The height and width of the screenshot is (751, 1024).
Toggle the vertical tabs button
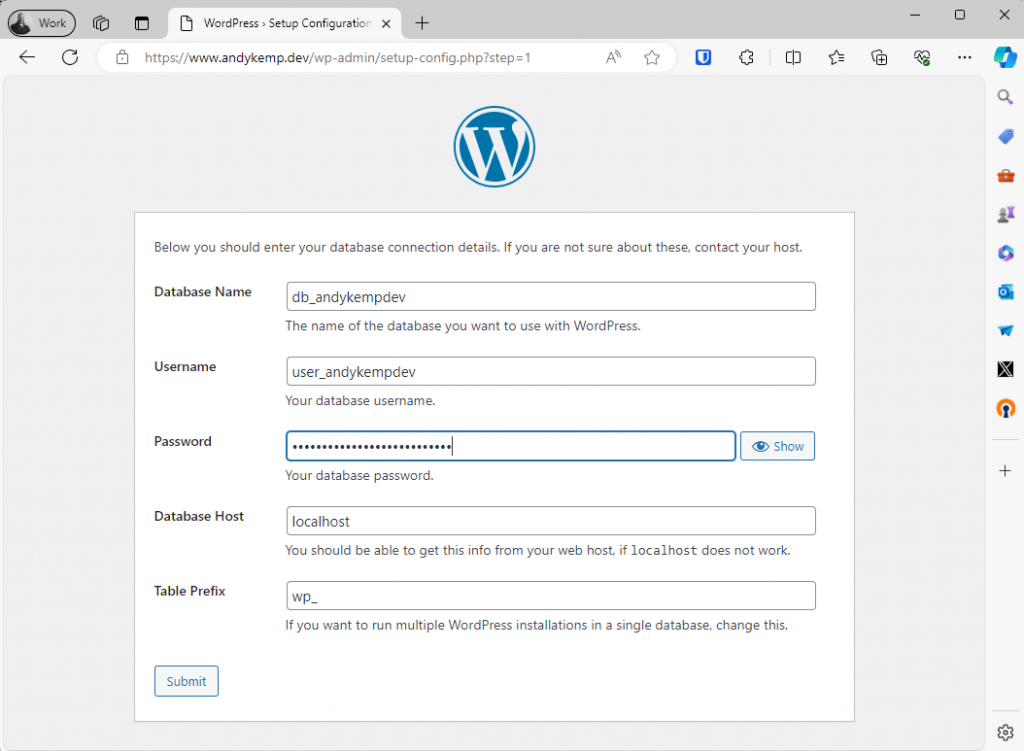pyautogui.click(x=142, y=24)
